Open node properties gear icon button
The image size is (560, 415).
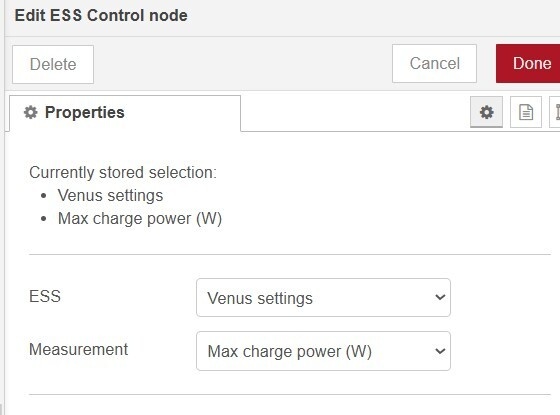coord(486,112)
